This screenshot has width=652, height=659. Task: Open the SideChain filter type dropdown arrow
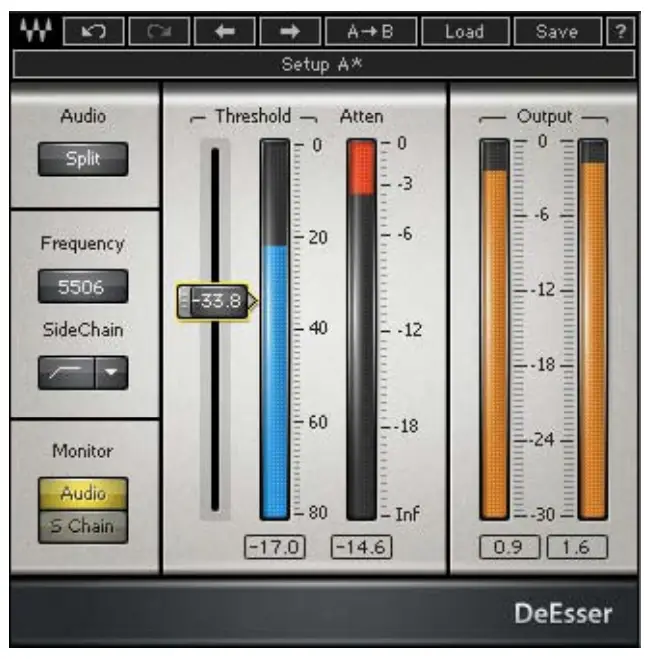pos(111,372)
